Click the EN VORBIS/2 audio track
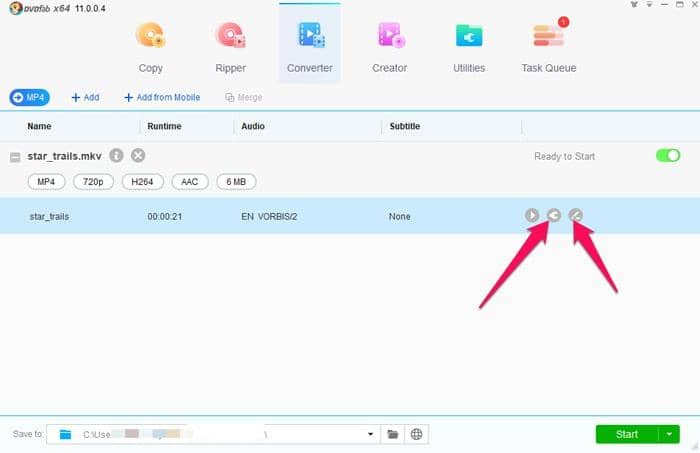The height and width of the screenshot is (453, 700). [x=269, y=216]
